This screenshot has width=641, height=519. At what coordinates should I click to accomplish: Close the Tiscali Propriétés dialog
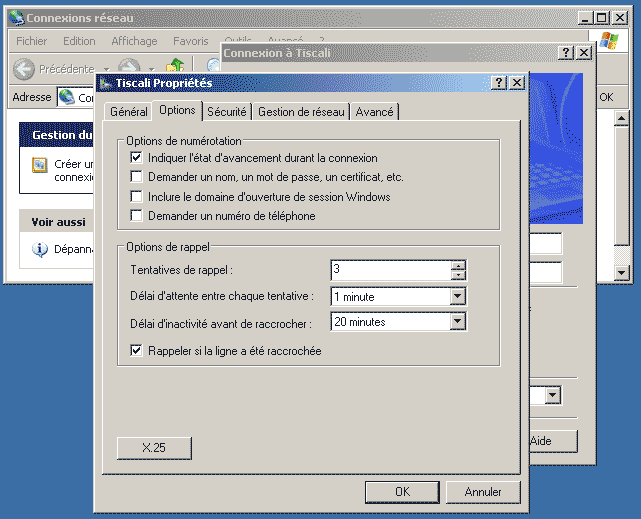(x=517, y=83)
